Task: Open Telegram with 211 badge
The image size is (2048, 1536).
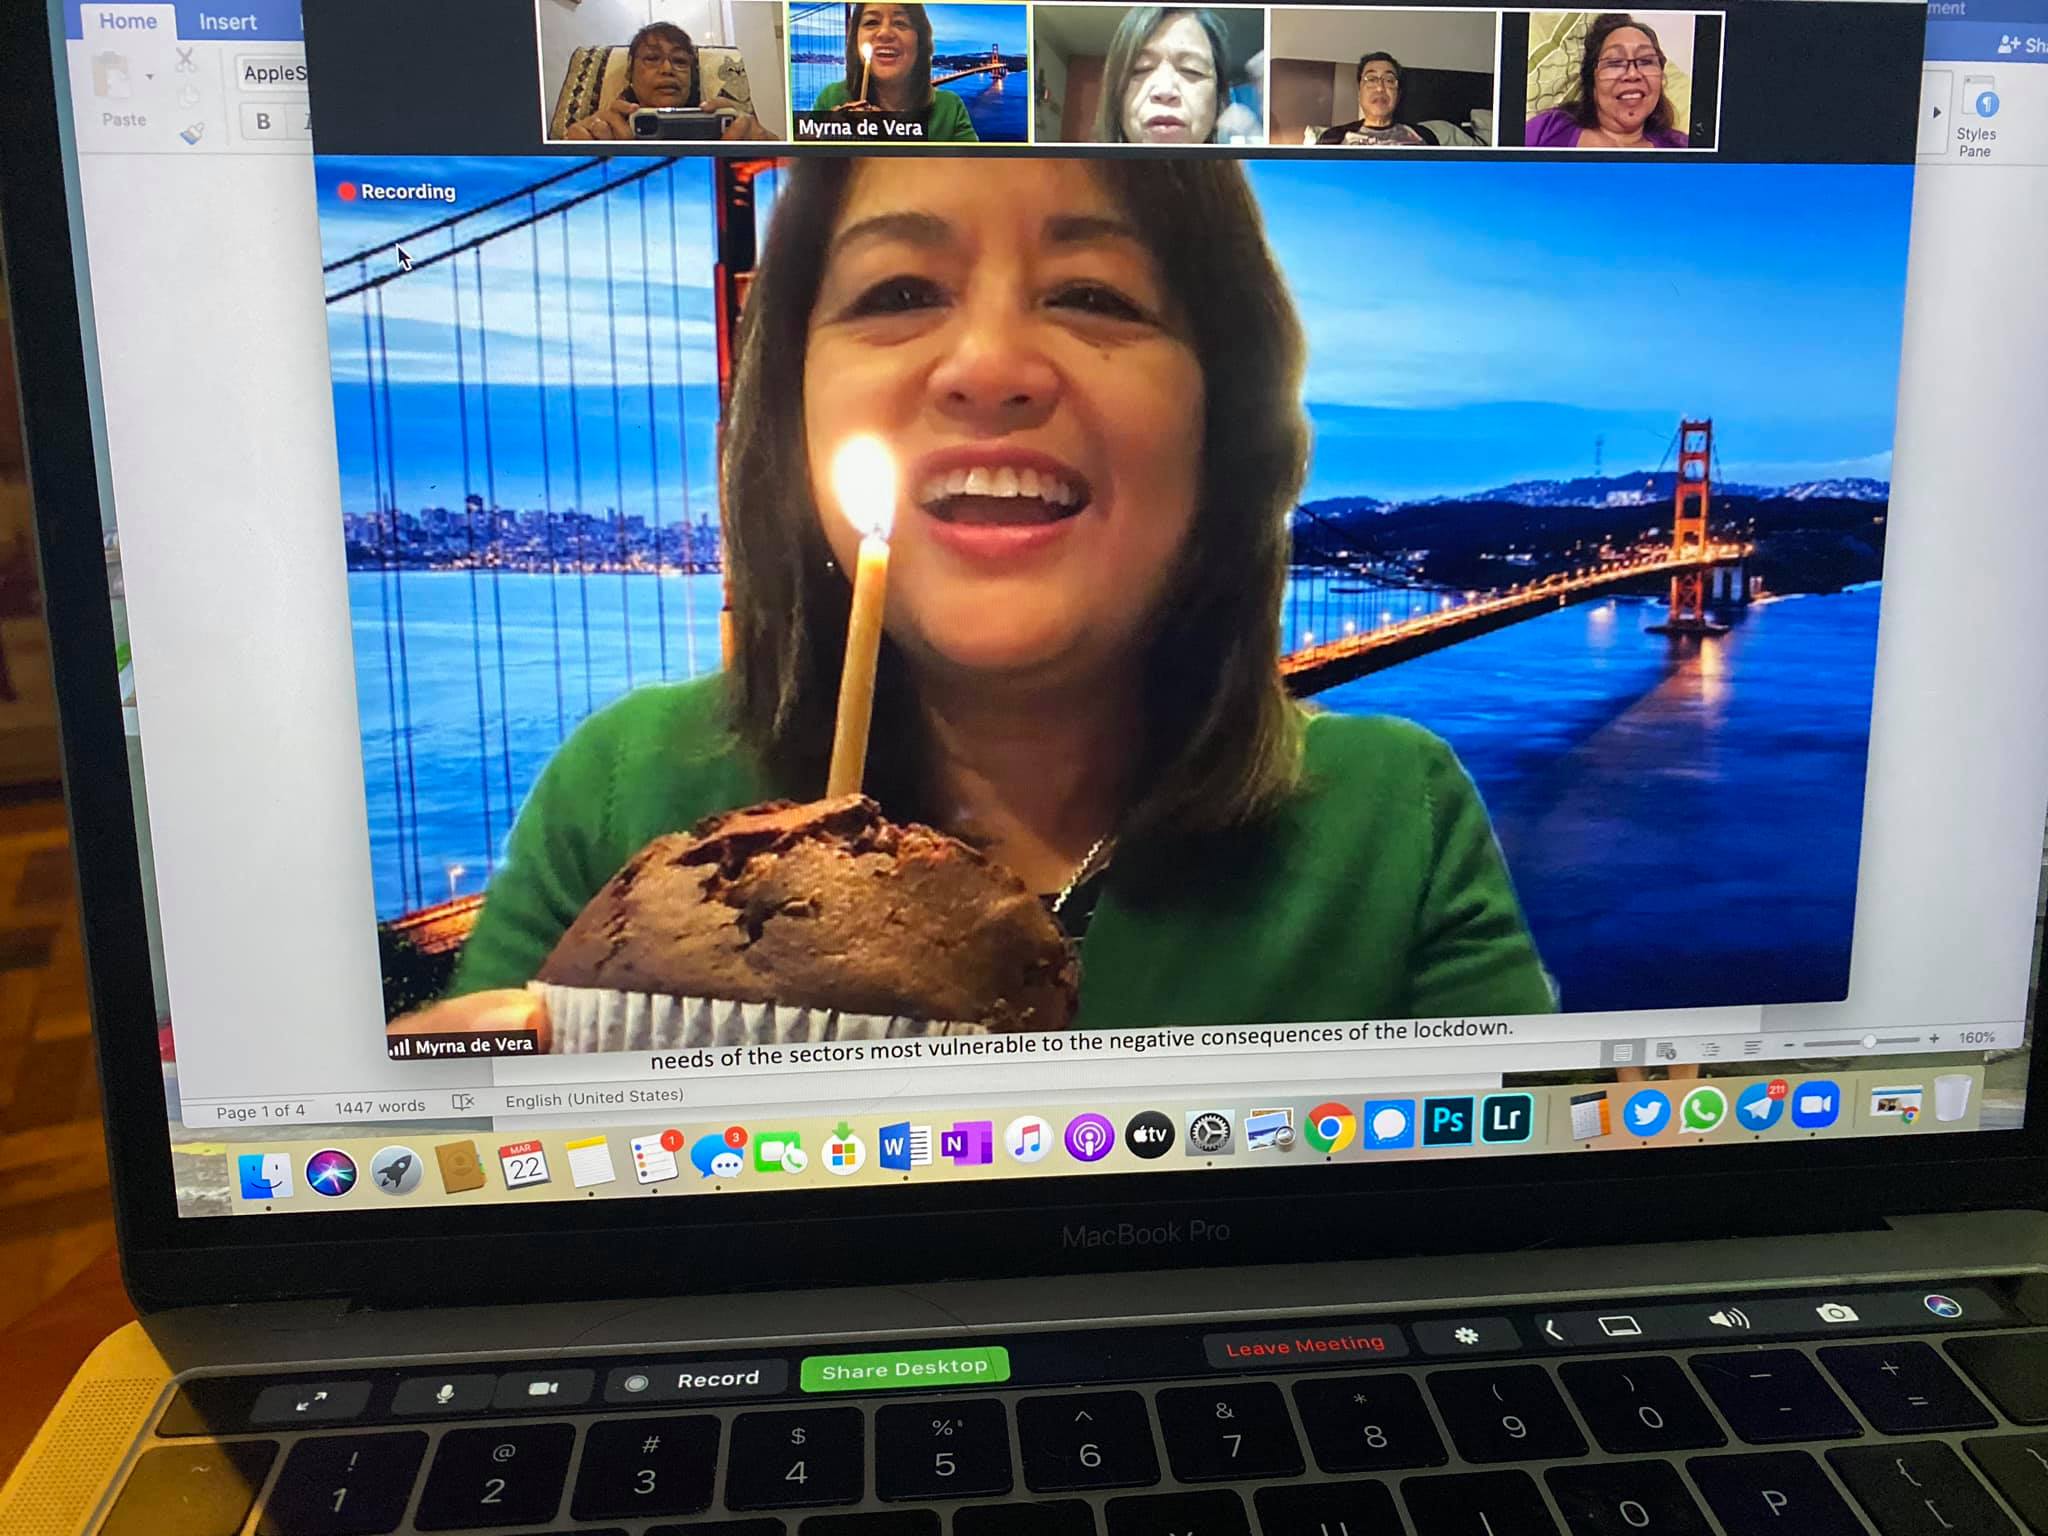Action: 1759,1107
